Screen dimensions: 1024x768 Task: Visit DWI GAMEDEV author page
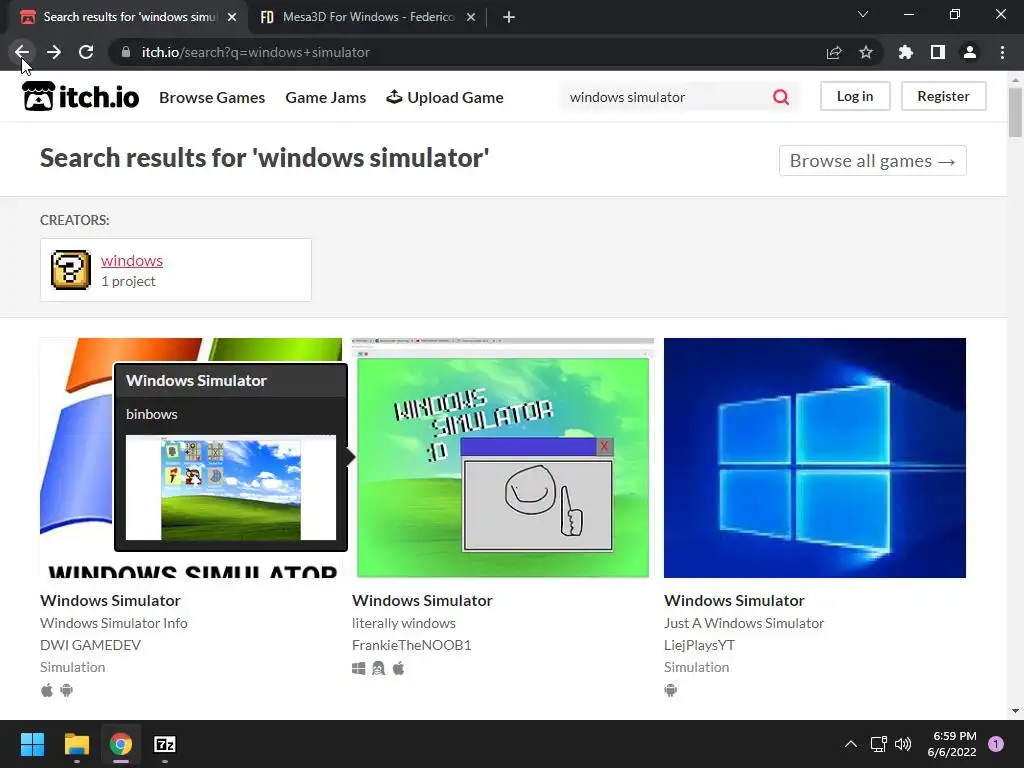(x=90, y=645)
